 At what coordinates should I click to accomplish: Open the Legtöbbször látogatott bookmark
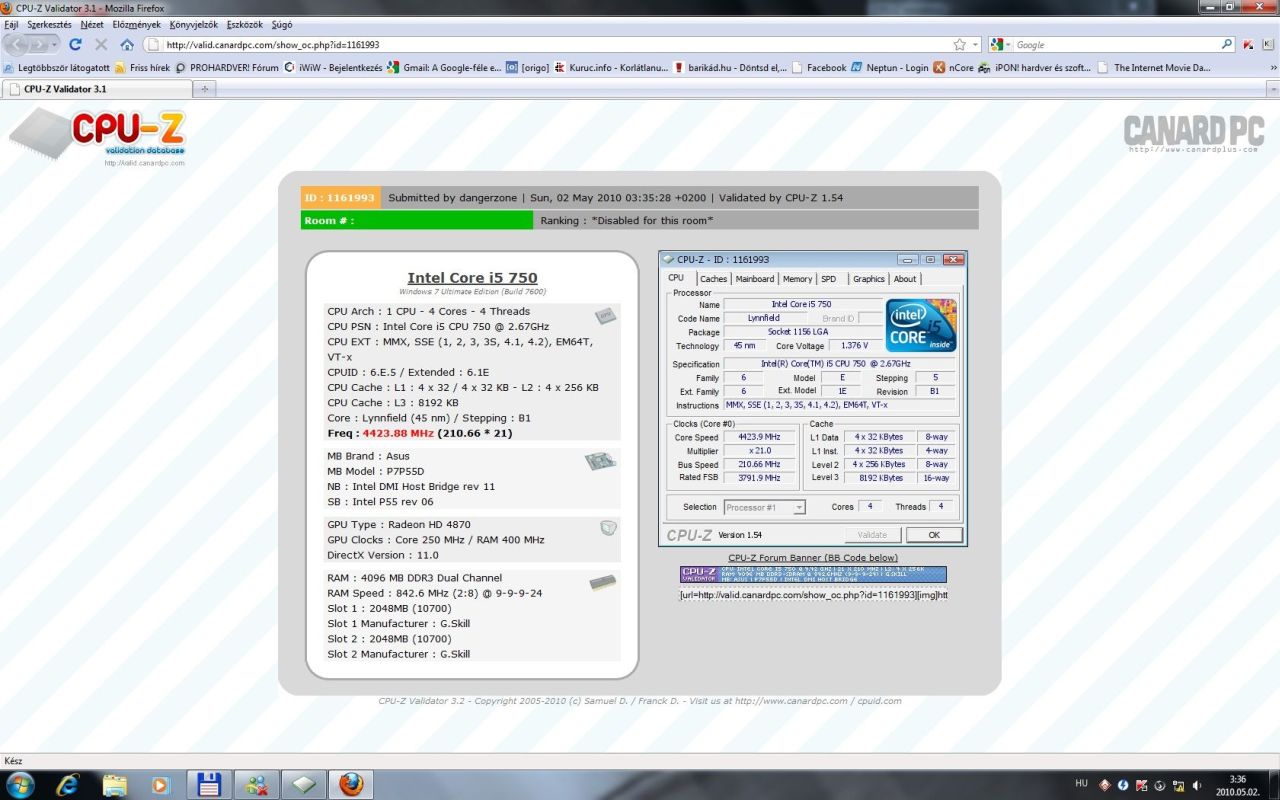point(56,68)
